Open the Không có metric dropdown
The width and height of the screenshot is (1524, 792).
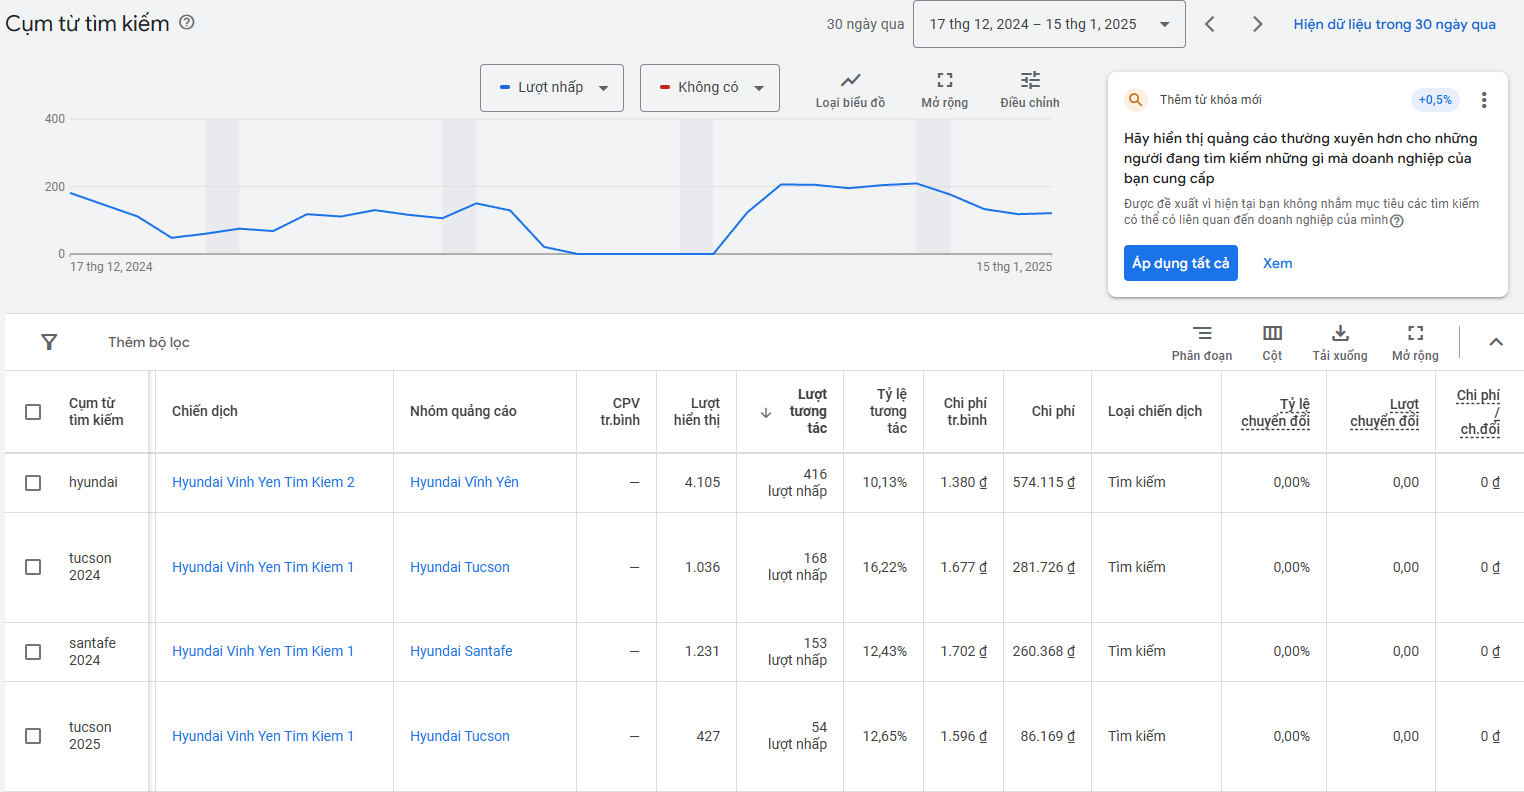tap(710, 88)
